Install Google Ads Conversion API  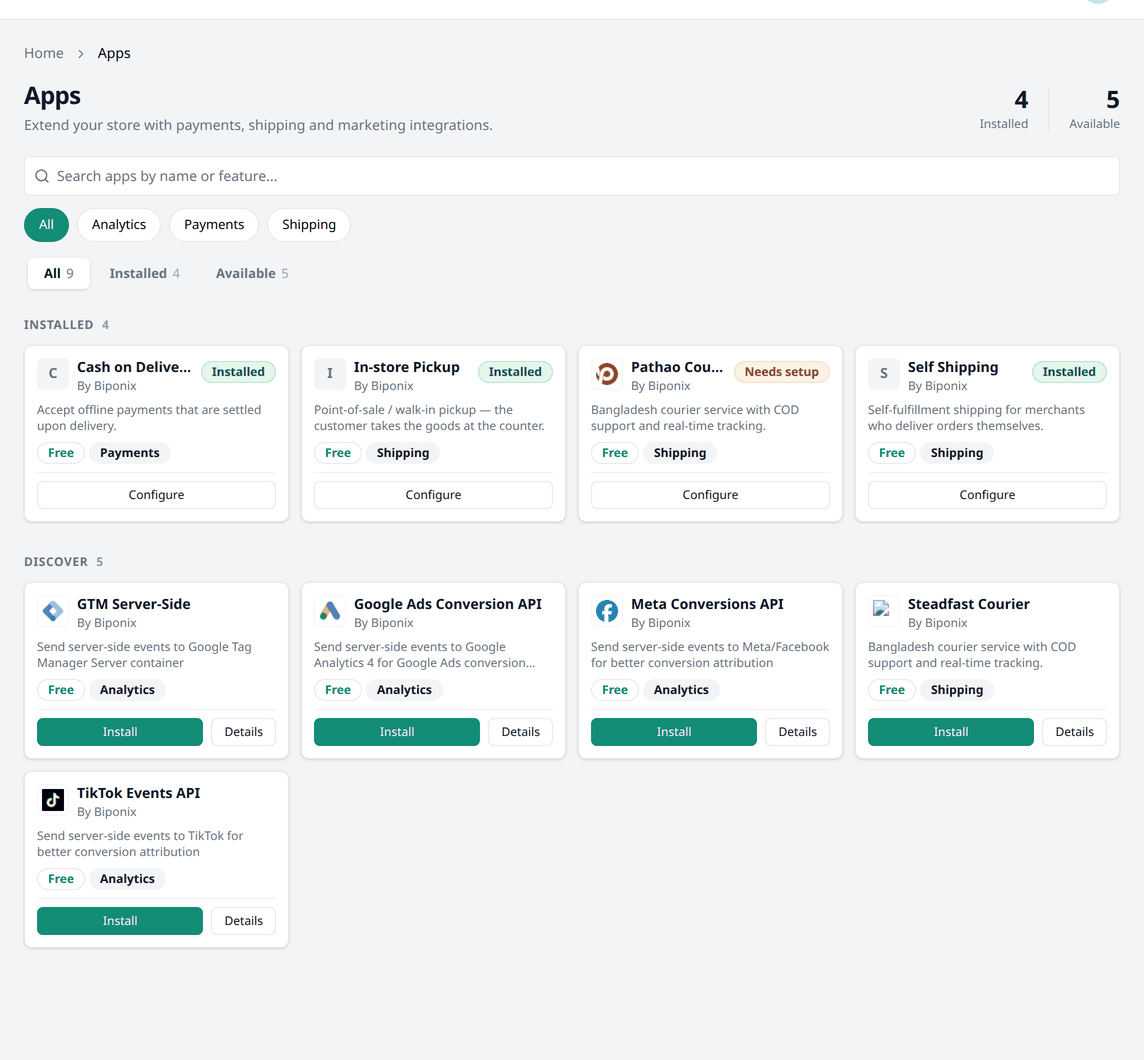coord(397,732)
